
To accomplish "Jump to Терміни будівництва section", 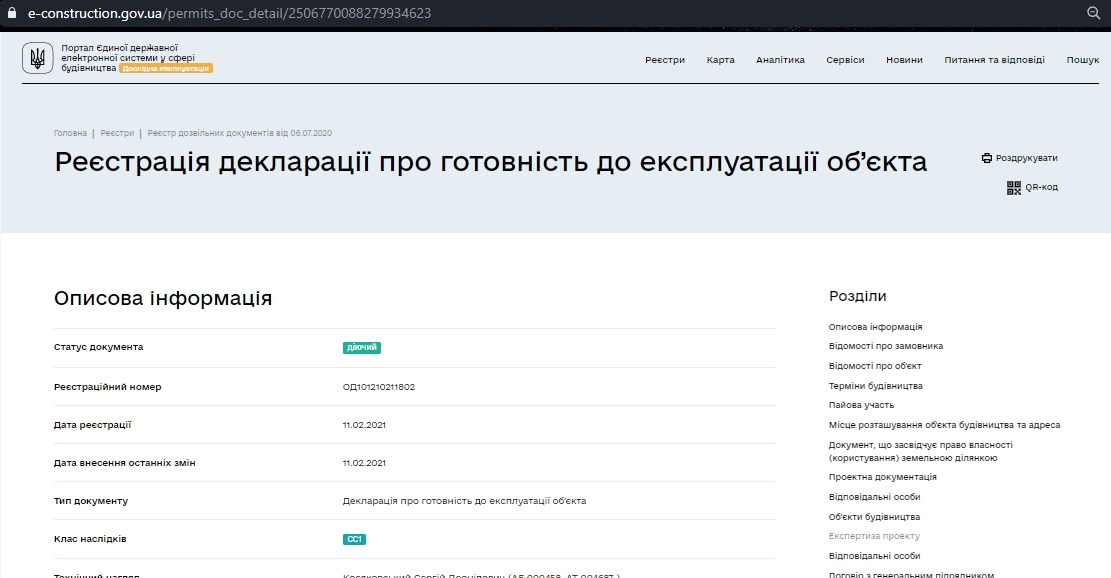I will 876,386.
